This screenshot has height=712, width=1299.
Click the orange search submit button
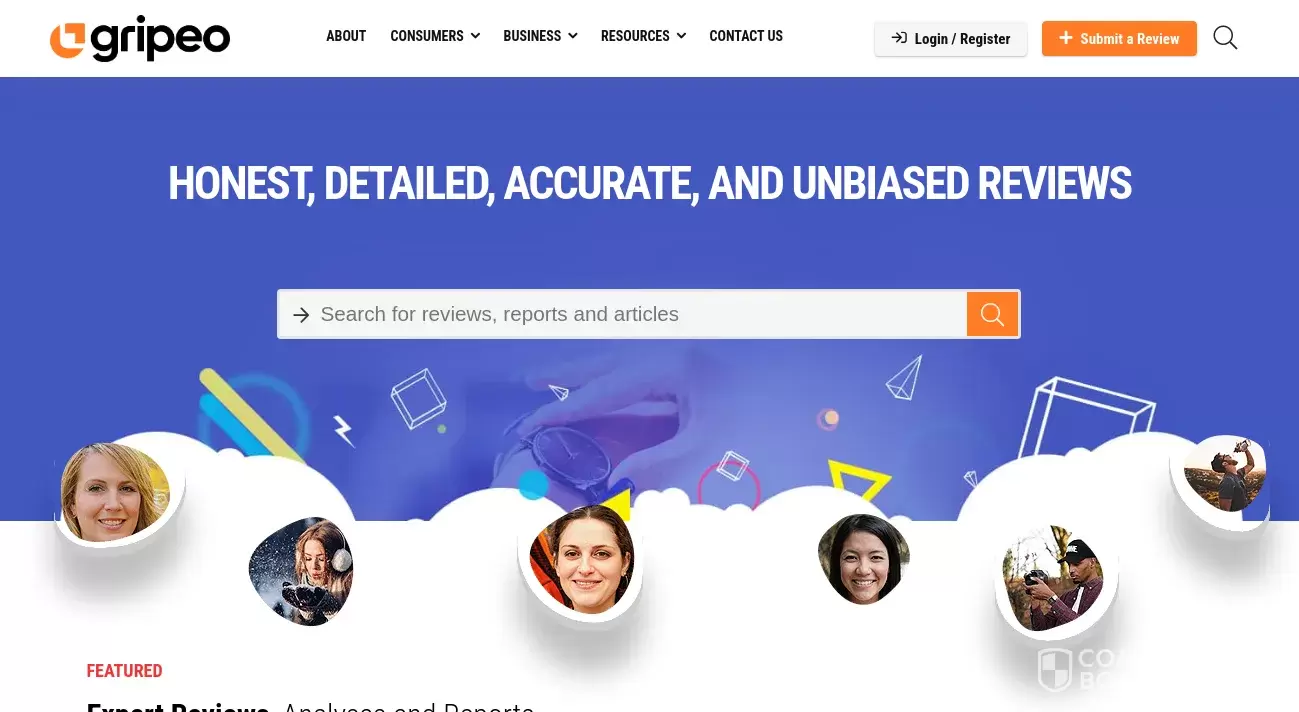[x=992, y=314]
